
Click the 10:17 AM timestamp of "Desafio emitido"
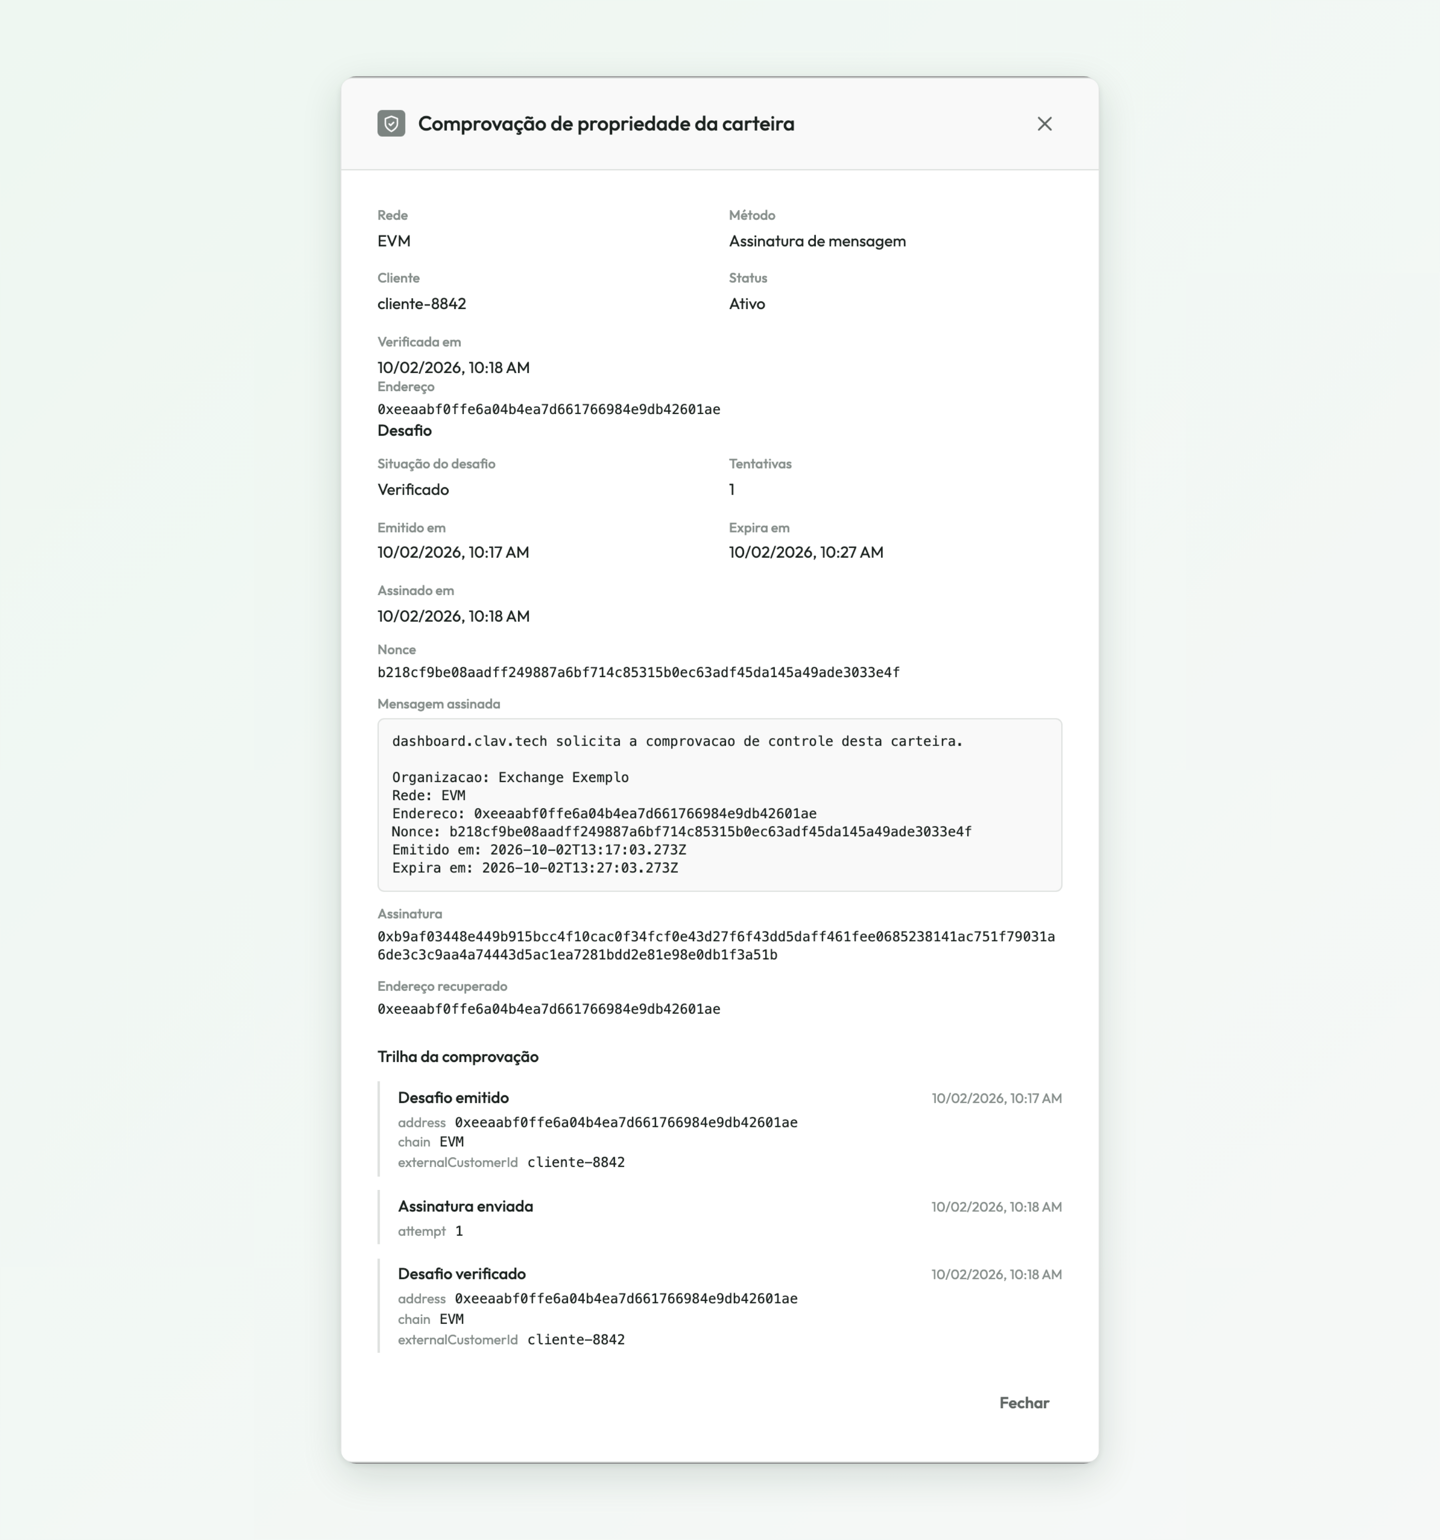point(997,1098)
